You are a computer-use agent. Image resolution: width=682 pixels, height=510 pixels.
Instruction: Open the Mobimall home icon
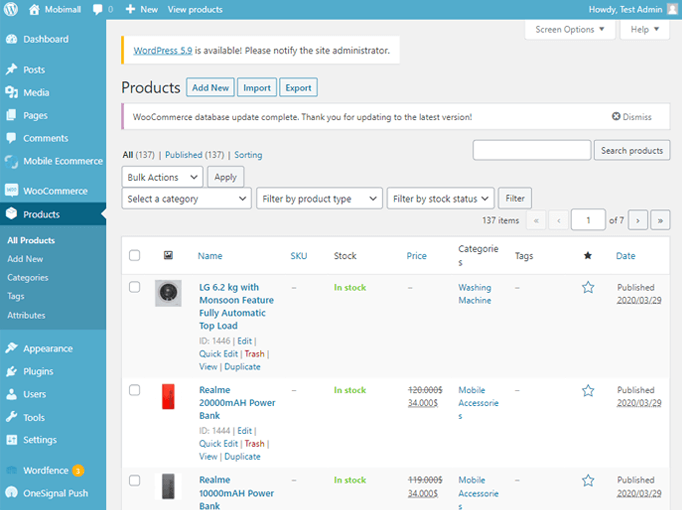tap(34, 9)
